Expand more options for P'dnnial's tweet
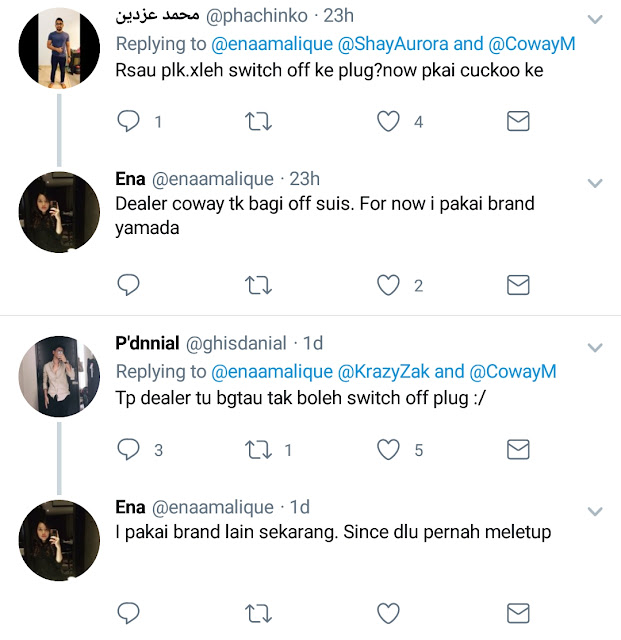The image size is (621, 640). (595, 347)
